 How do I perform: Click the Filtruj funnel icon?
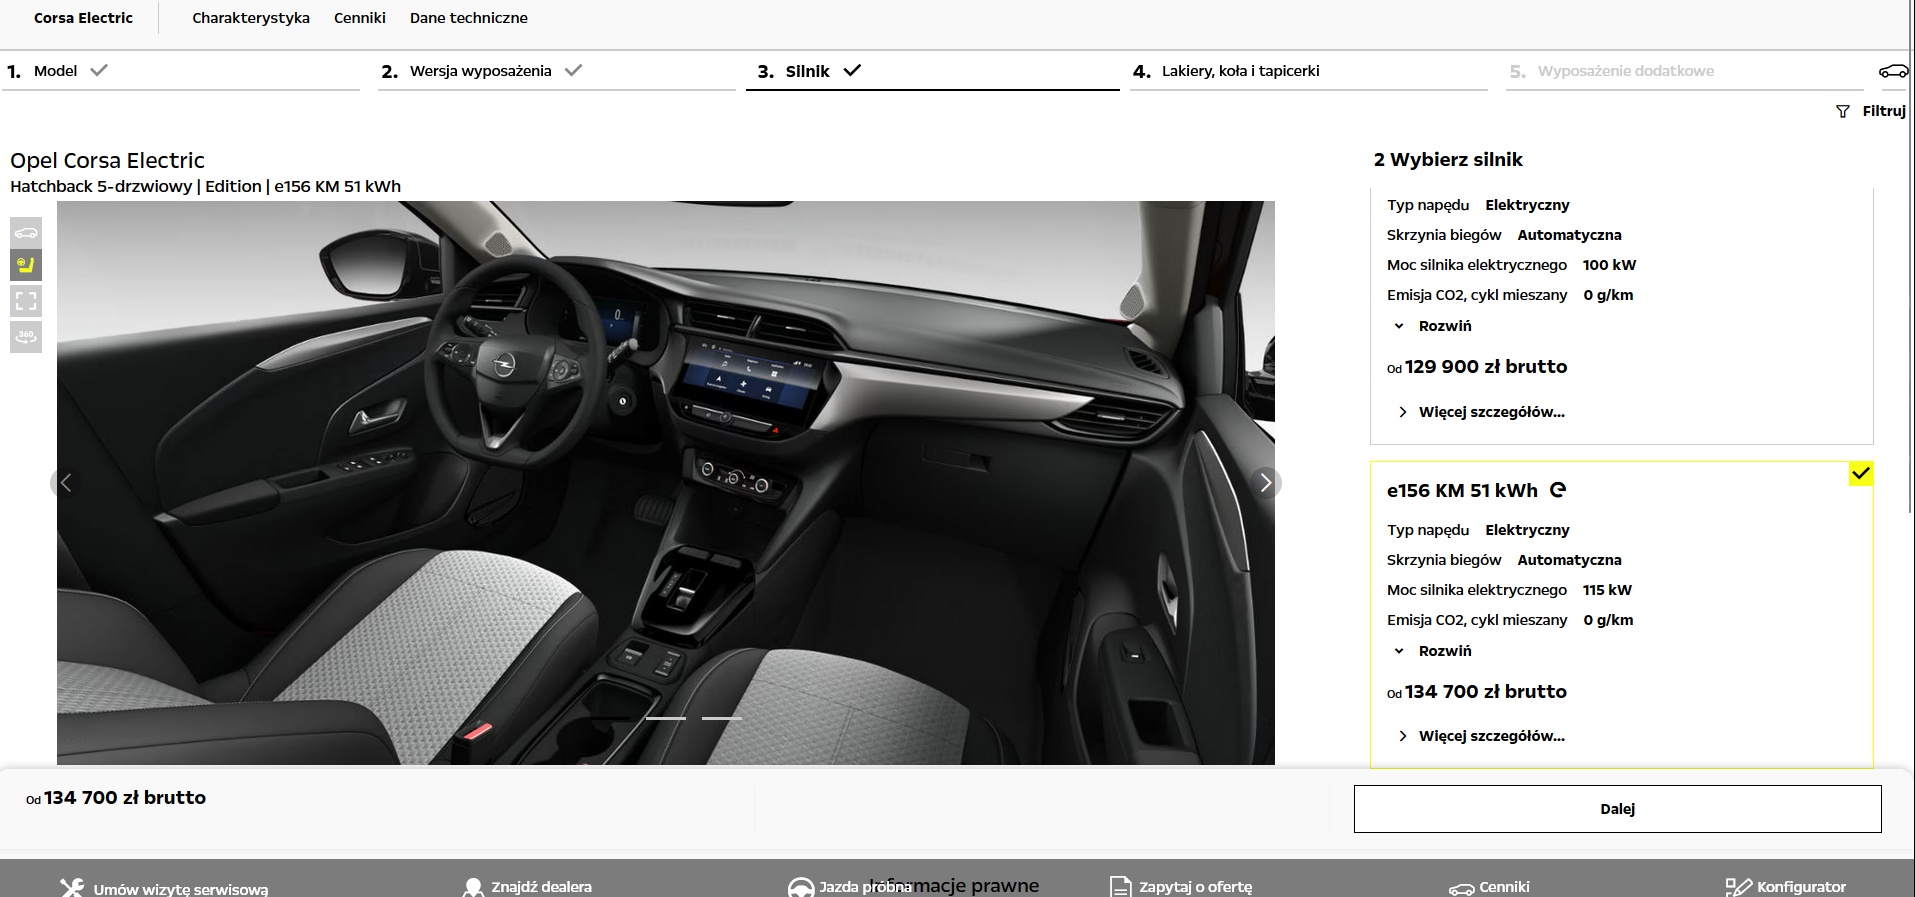coord(1843,112)
